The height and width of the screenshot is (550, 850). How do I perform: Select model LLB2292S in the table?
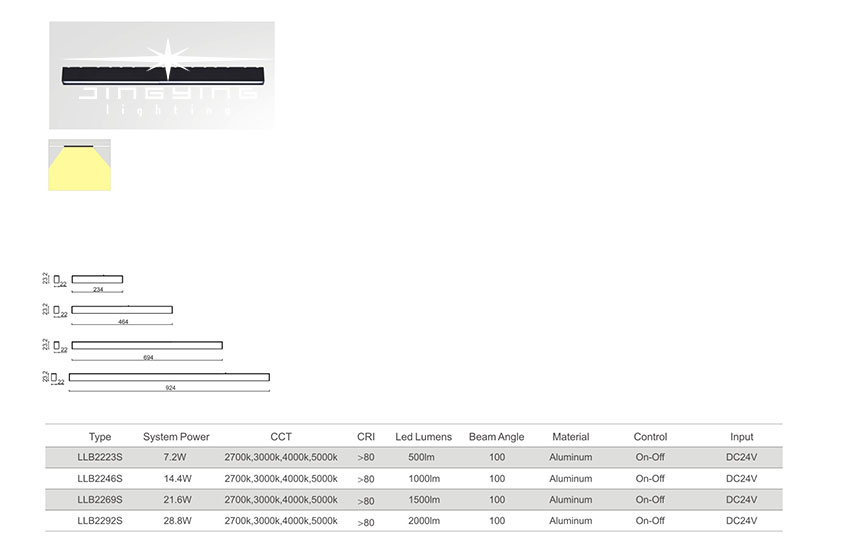click(x=100, y=521)
